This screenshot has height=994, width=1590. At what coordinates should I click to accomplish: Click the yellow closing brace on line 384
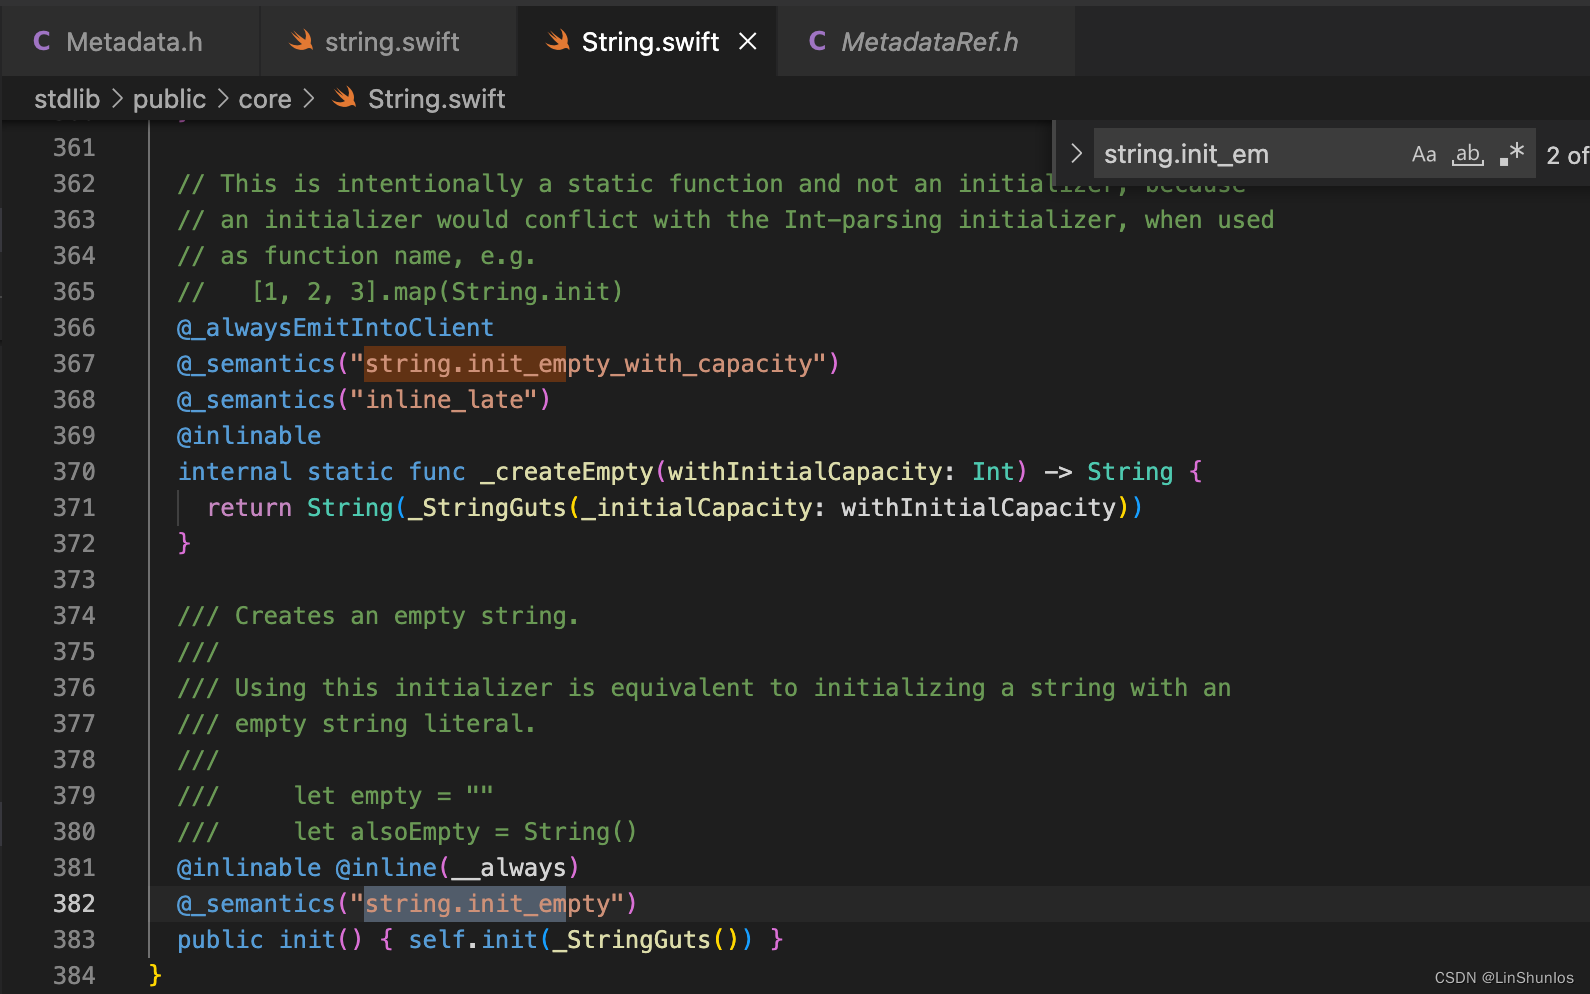pos(155,976)
